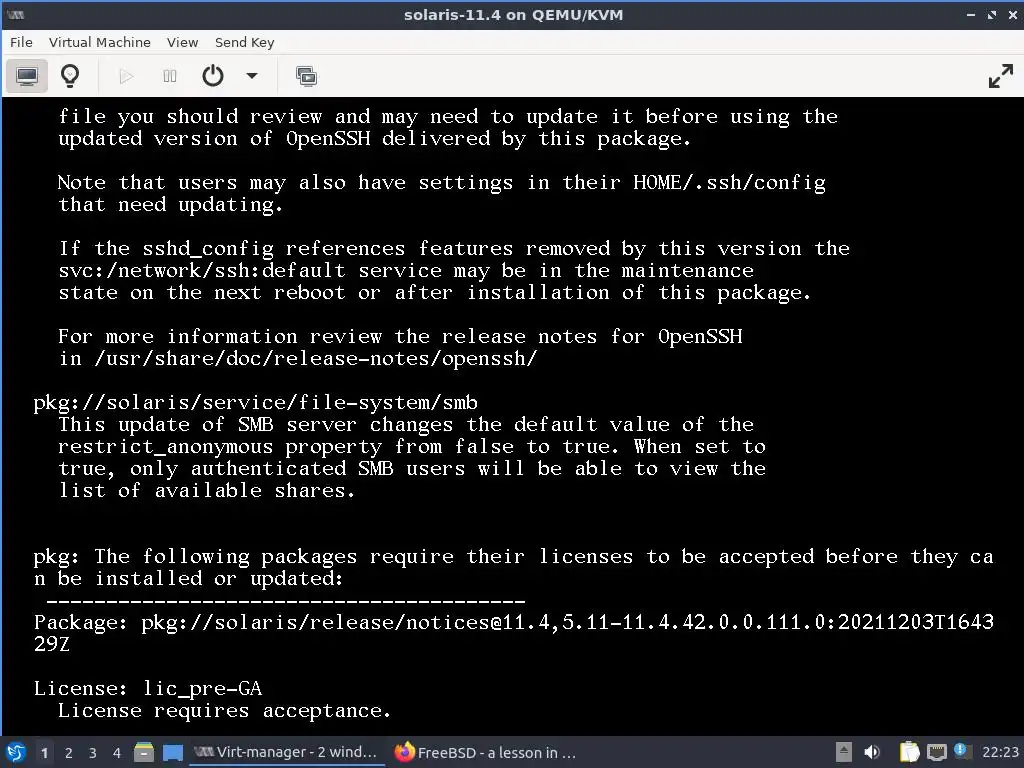1024x768 pixels.
Task: Switch to virtual desktop 4
Action: pos(117,753)
